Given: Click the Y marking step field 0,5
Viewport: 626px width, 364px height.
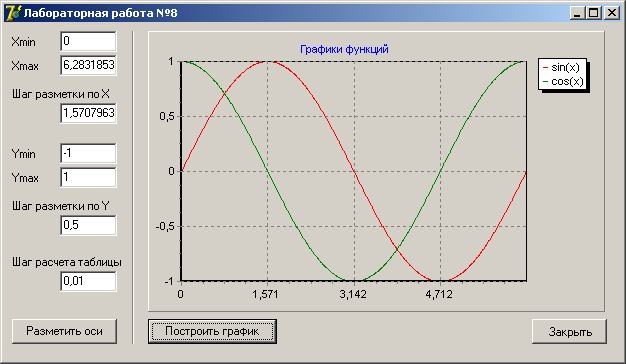Looking at the screenshot, I should coord(88,225).
